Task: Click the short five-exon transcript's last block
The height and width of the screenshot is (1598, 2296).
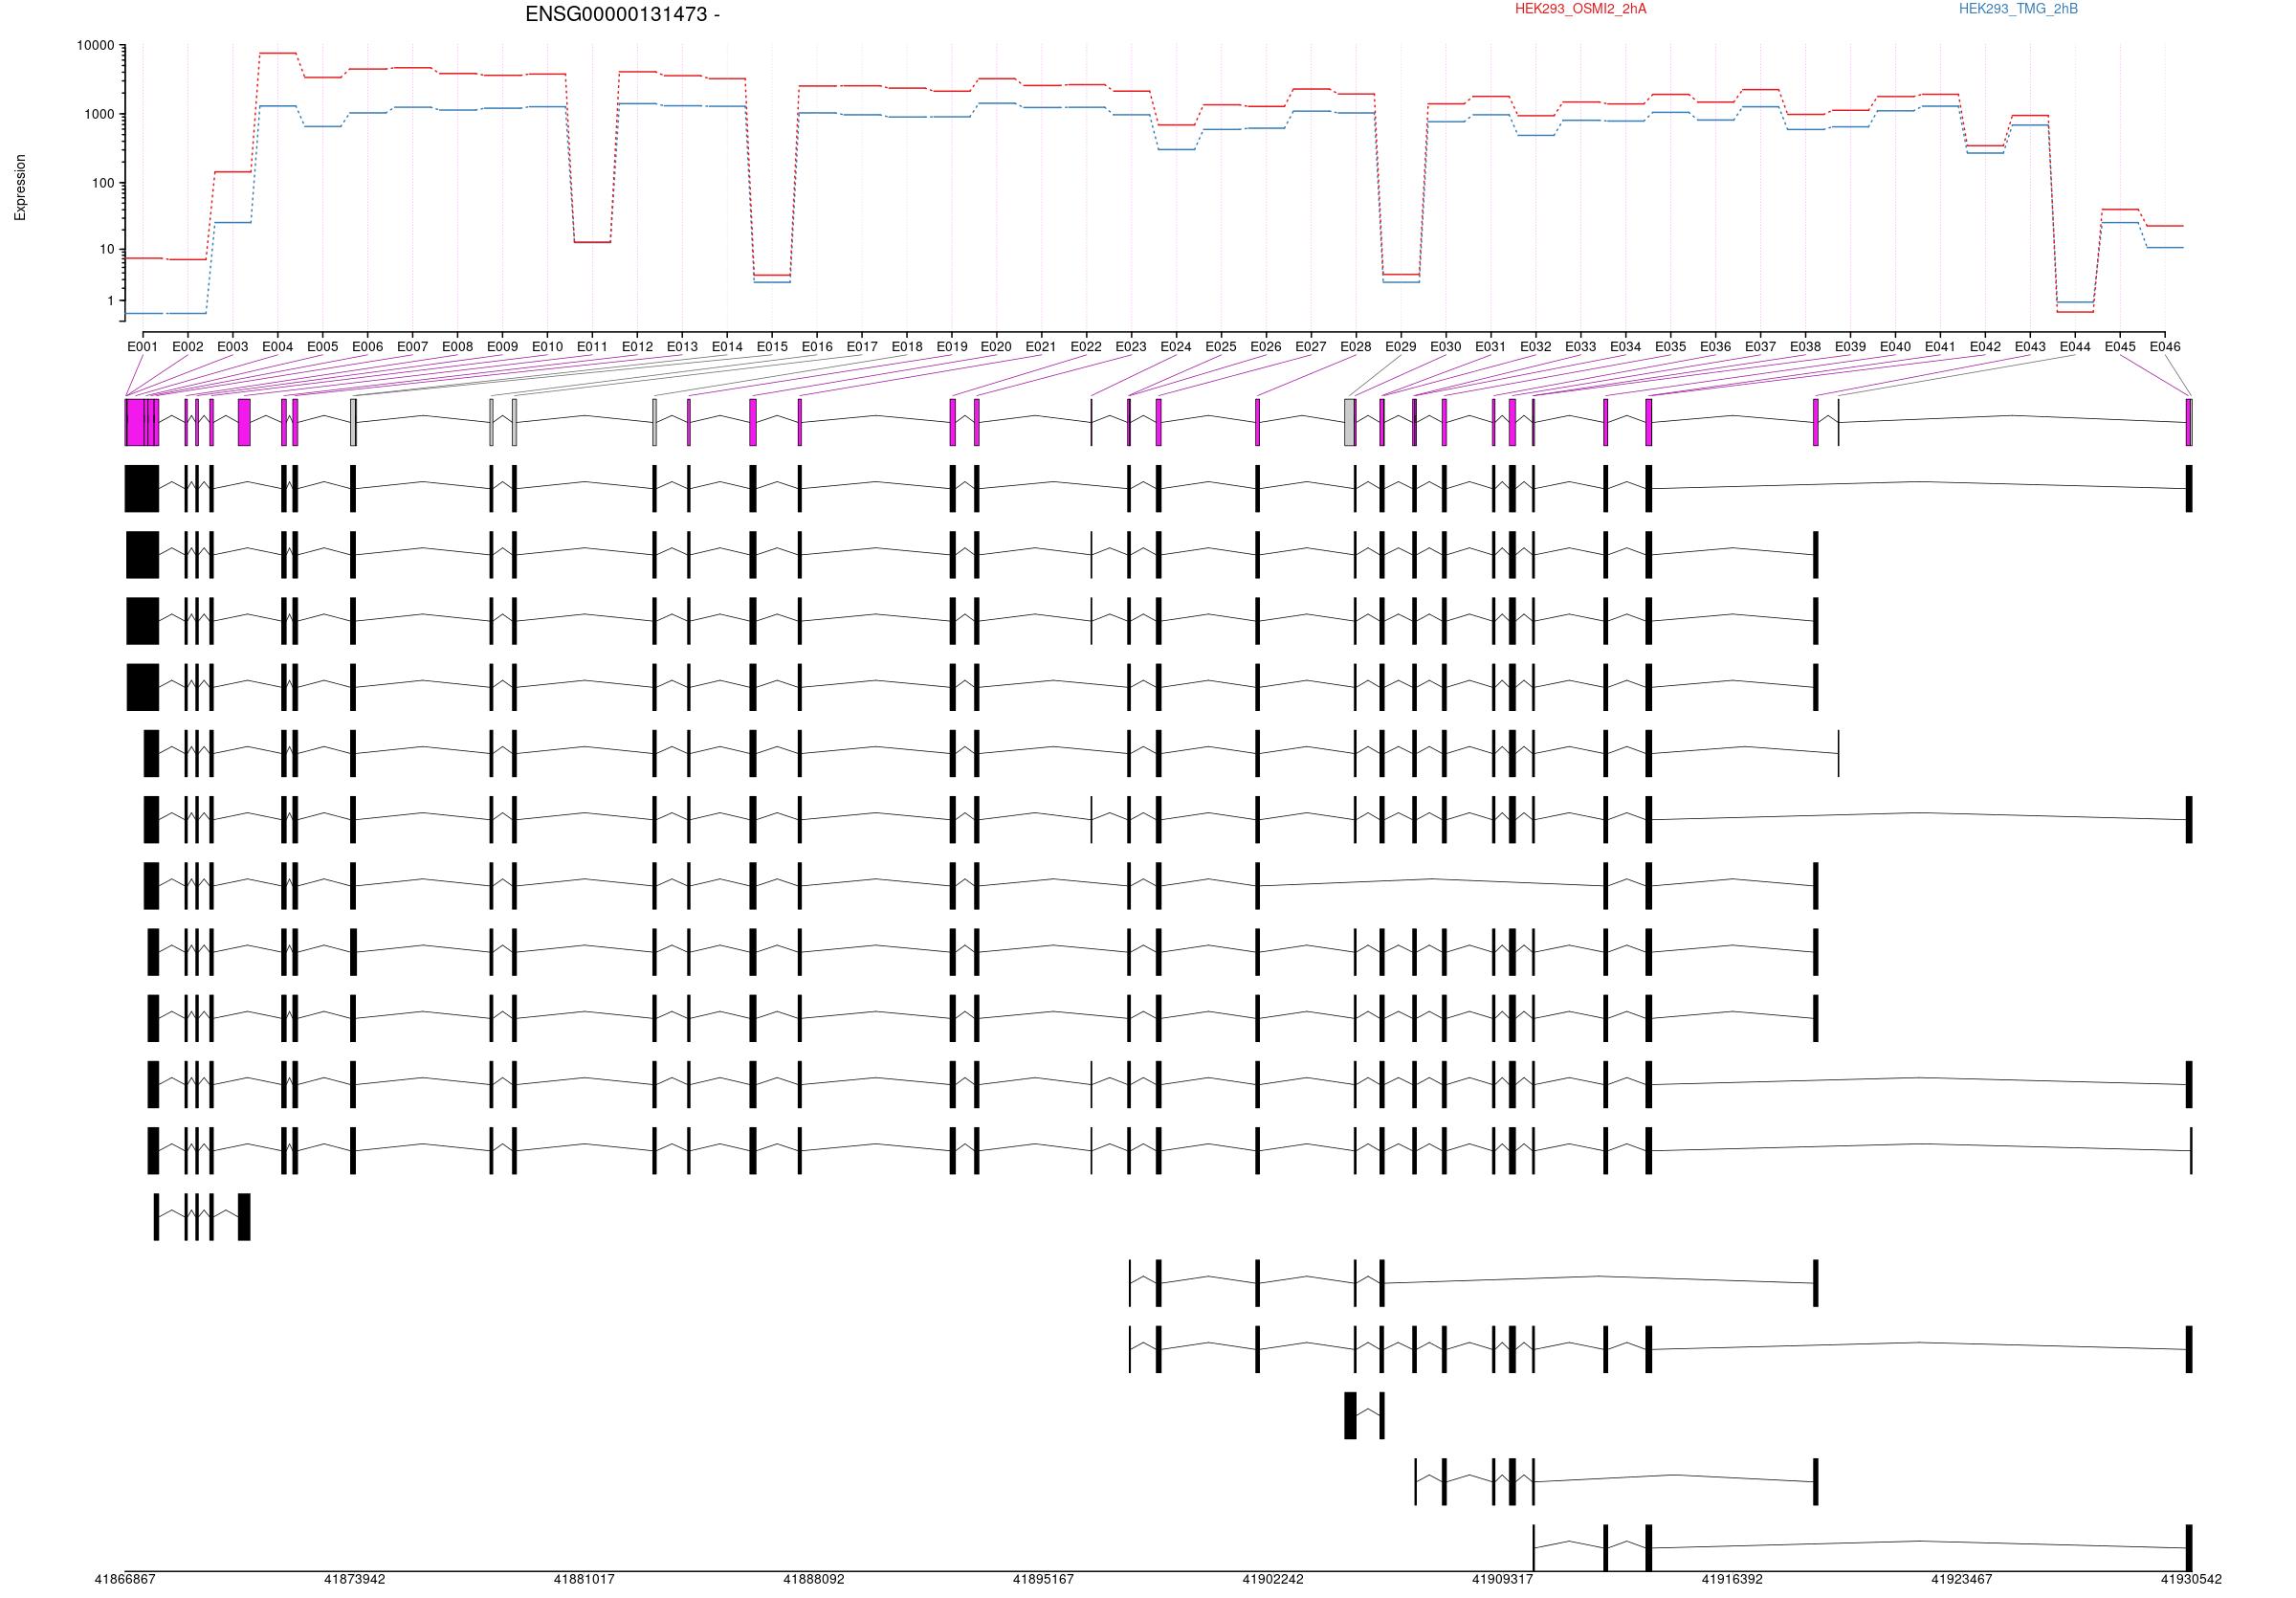Action: pyautogui.click(x=244, y=1217)
